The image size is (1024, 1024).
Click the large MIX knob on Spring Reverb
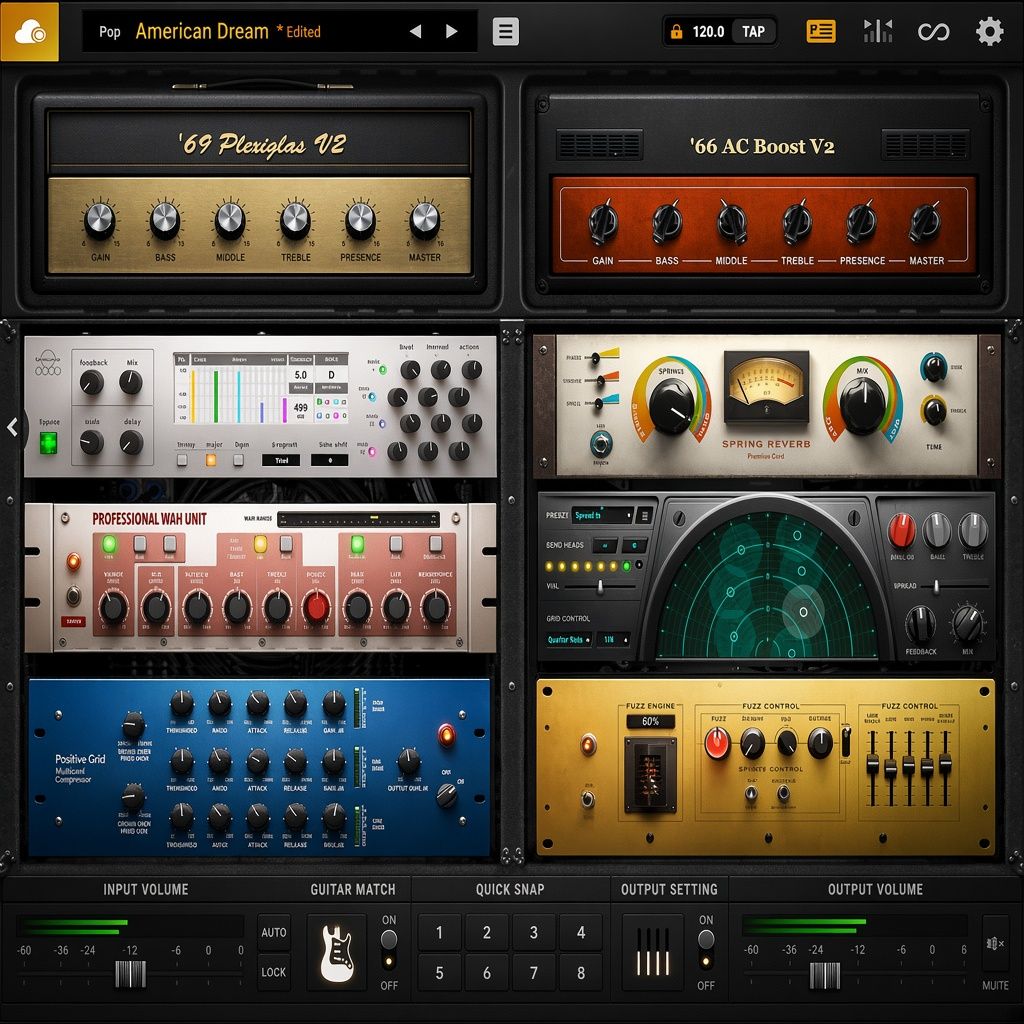863,404
